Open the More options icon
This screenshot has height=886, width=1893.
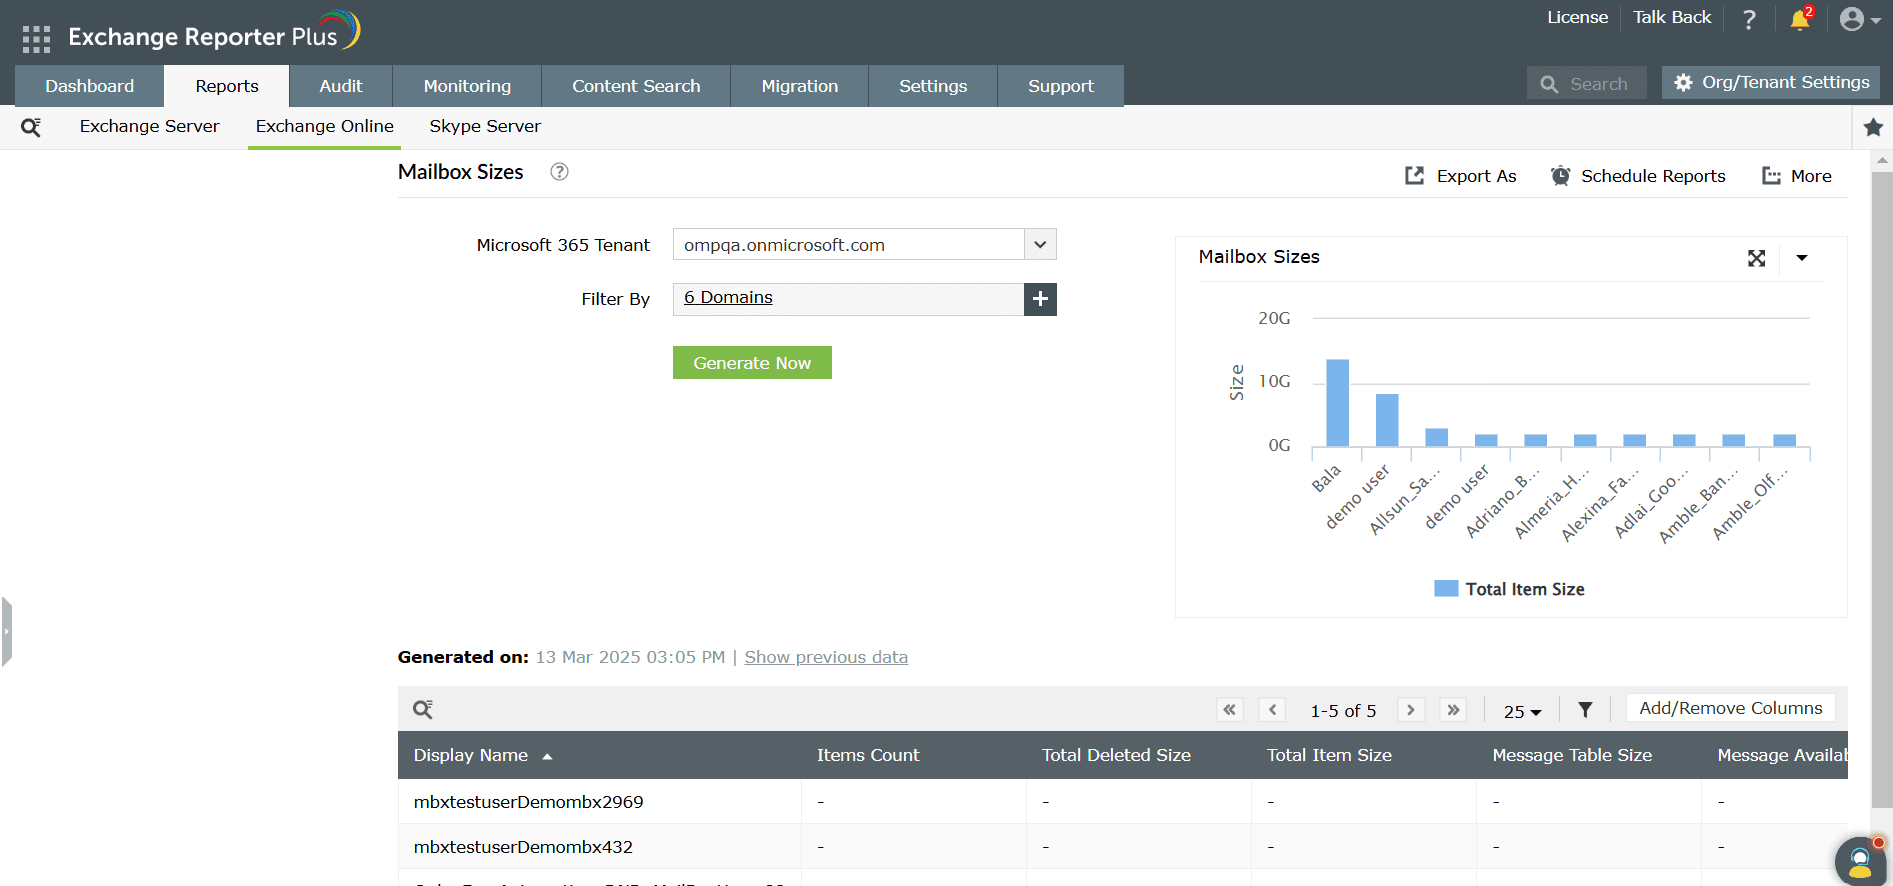[1771, 176]
